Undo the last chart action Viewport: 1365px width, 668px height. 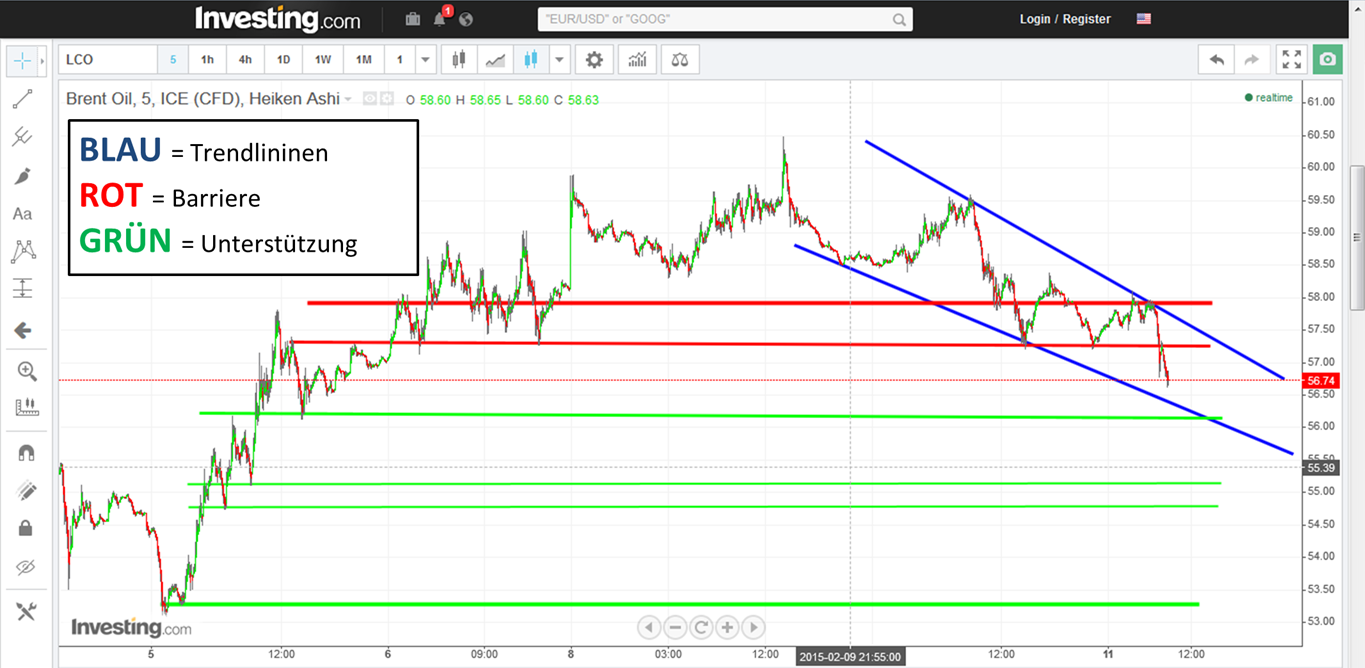[x=1216, y=59]
